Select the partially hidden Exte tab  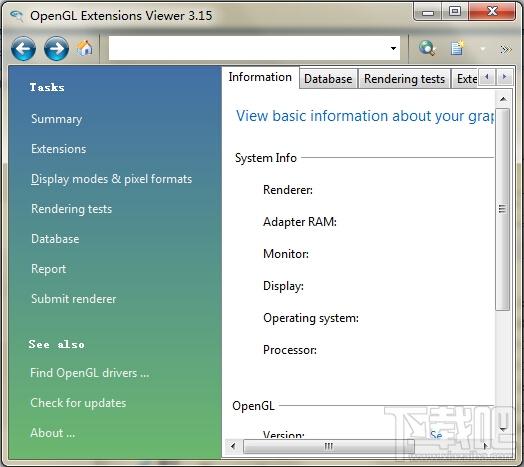(466, 79)
